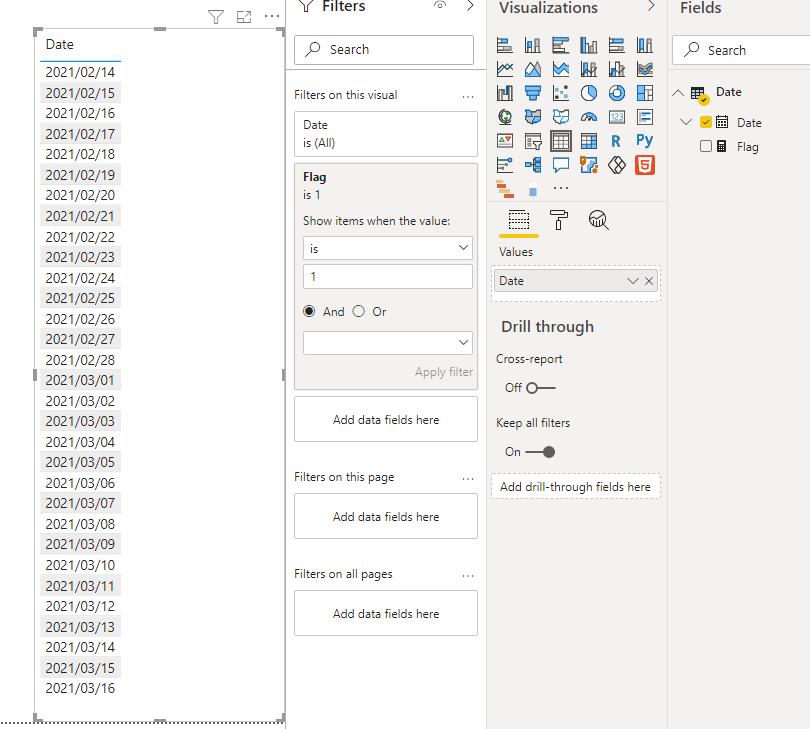
Task: Collapse the Filters pane
Action: (x=470, y=6)
